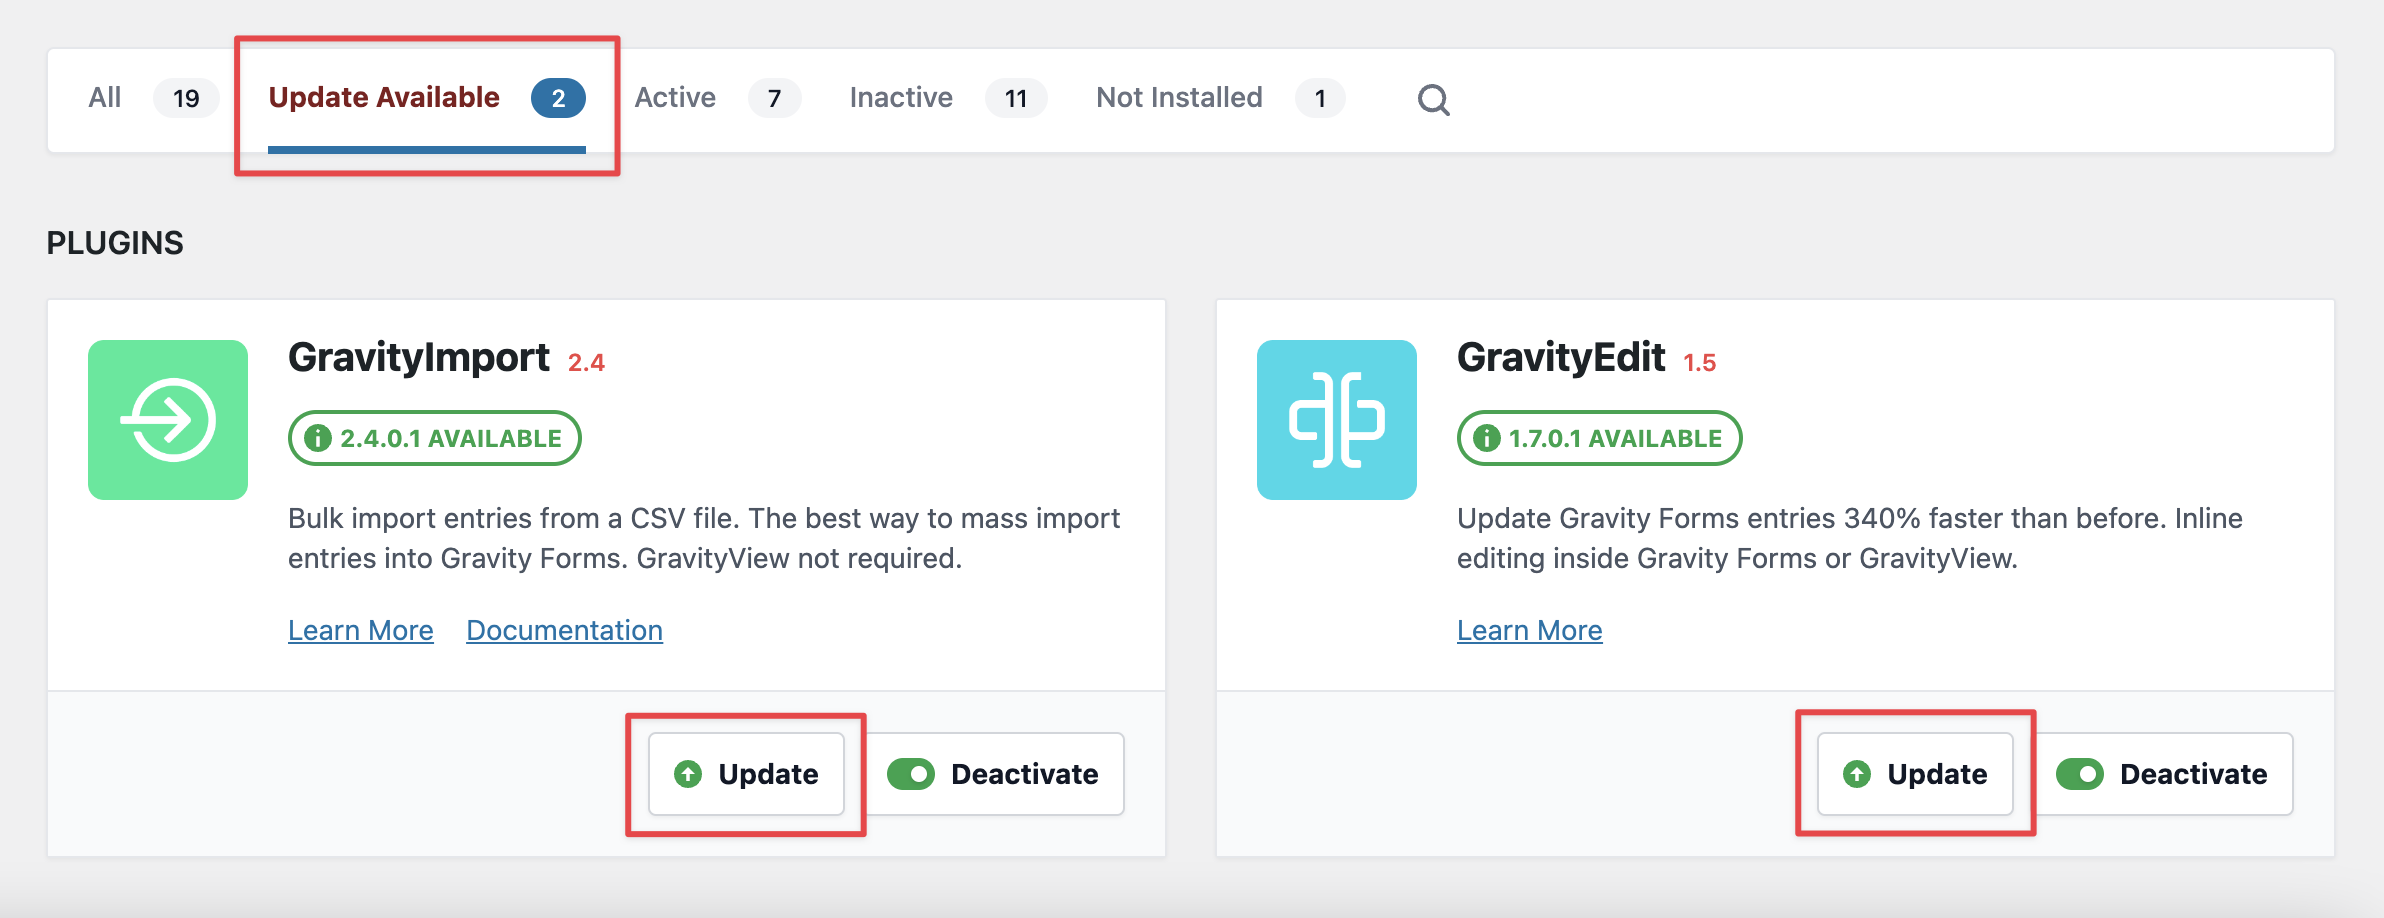Select the Update Available tab
Viewport: 2384px width, 918px height.
click(x=426, y=98)
